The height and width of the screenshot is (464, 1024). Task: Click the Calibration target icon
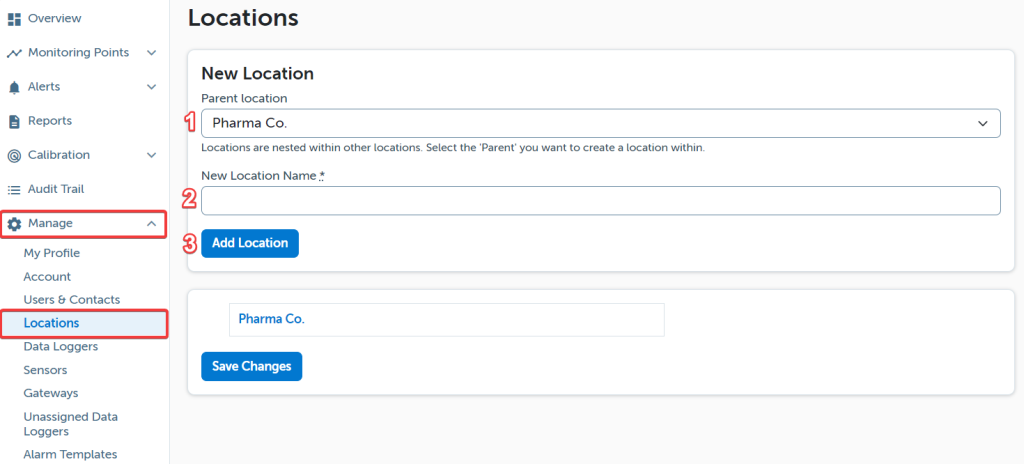coord(14,155)
